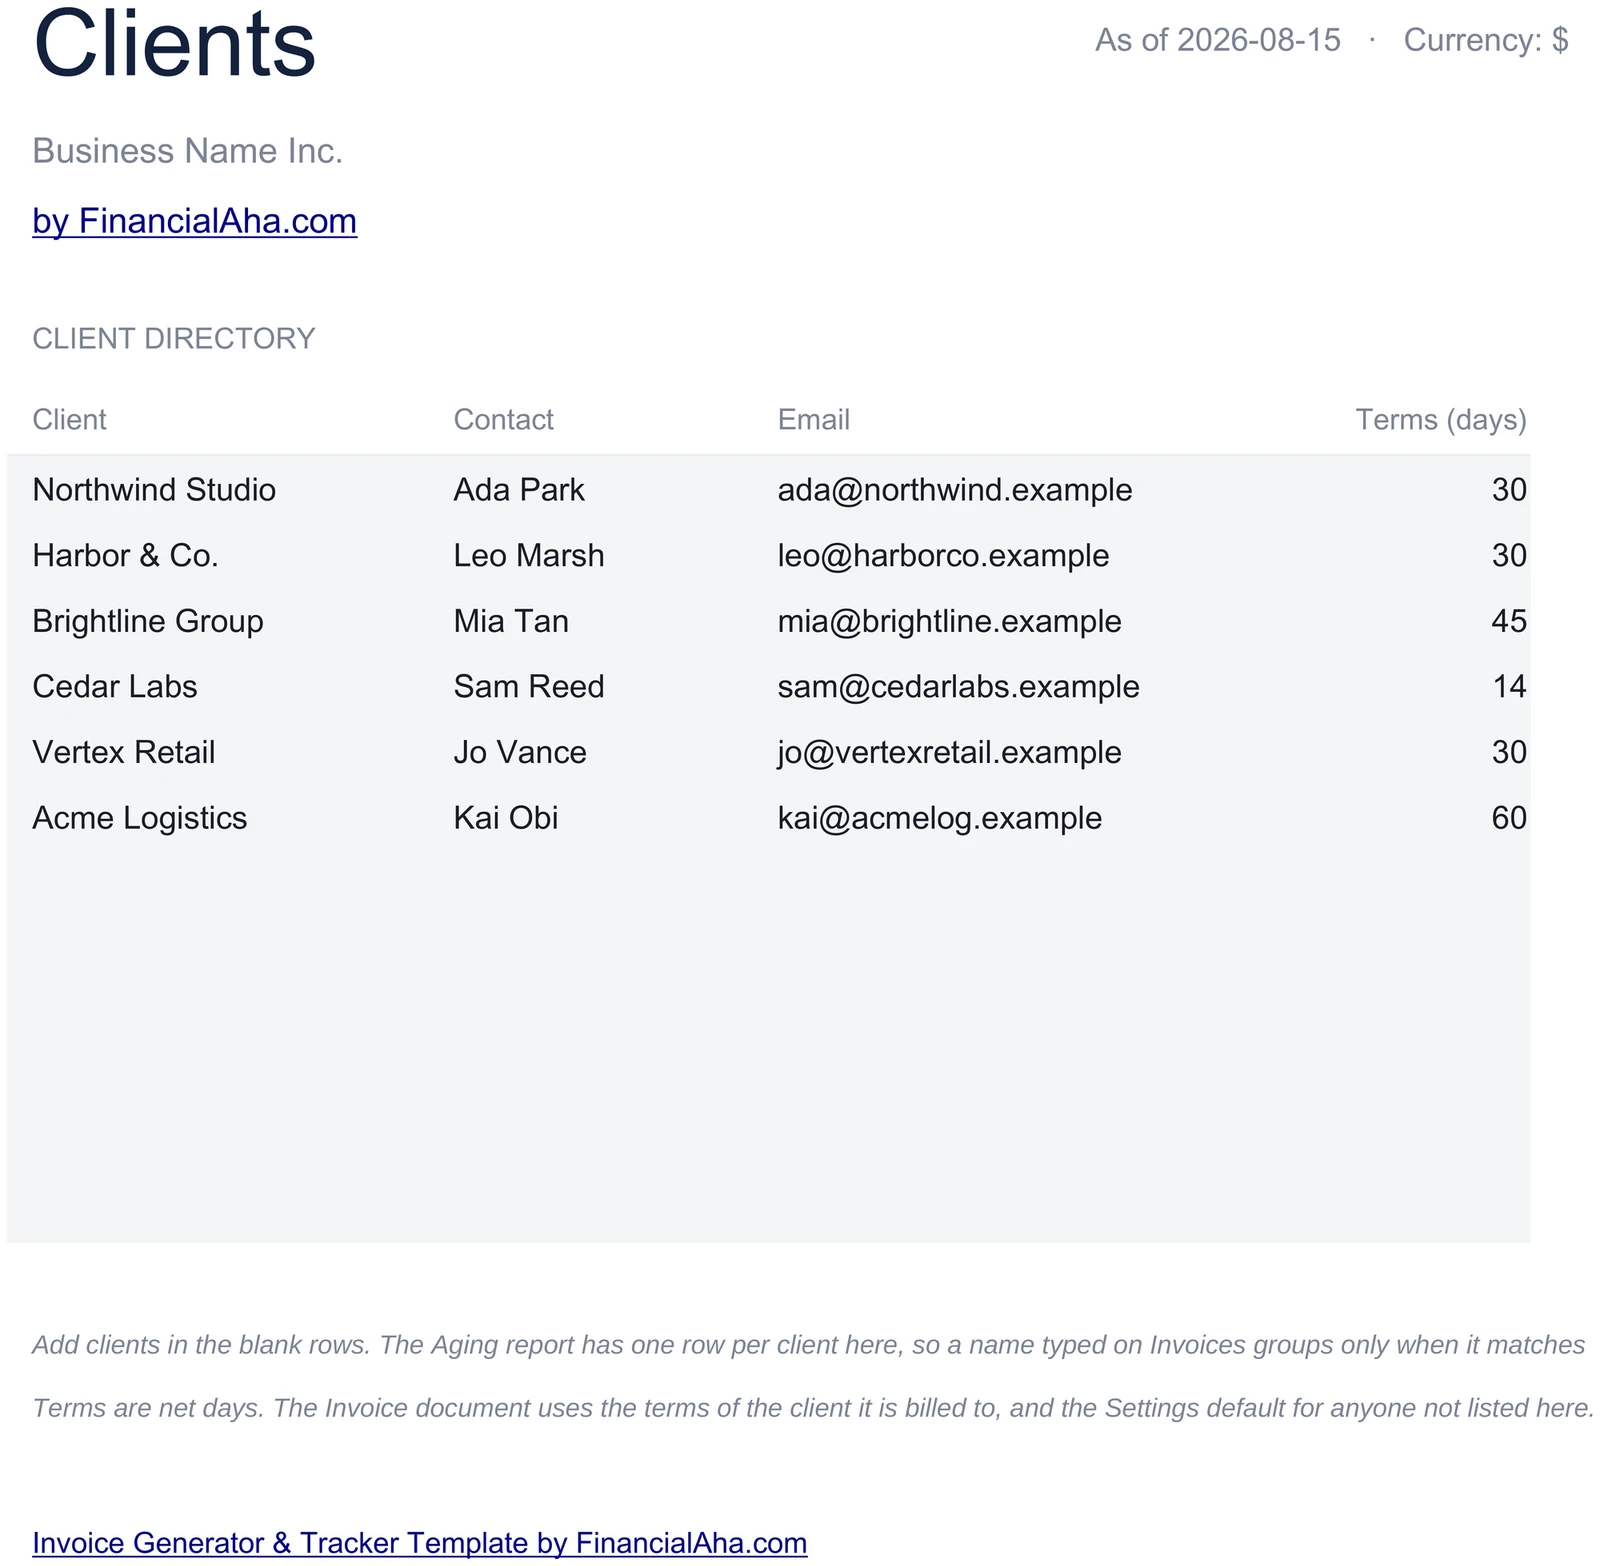This screenshot has width=1600, height=1566.
Task: Select the email sam@cedarlabs.example
Action: click(x=959, y=687)
